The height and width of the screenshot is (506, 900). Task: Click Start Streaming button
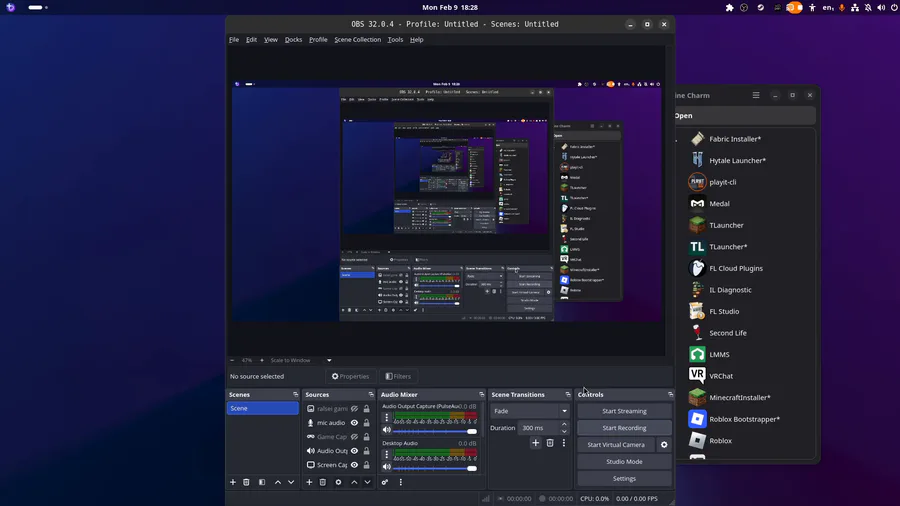click(x=624, y=411)
